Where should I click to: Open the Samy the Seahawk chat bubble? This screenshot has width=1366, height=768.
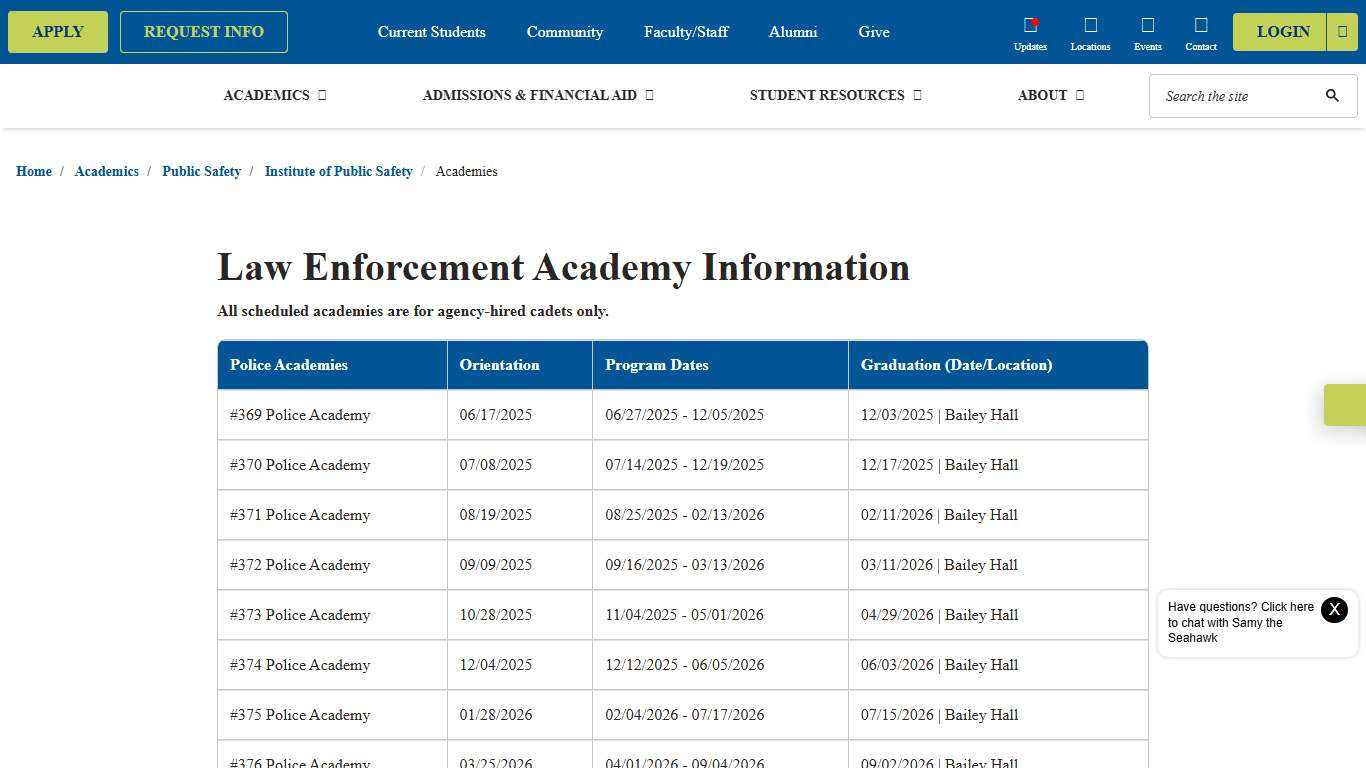pyautogui.click(x=1240, y=622)
